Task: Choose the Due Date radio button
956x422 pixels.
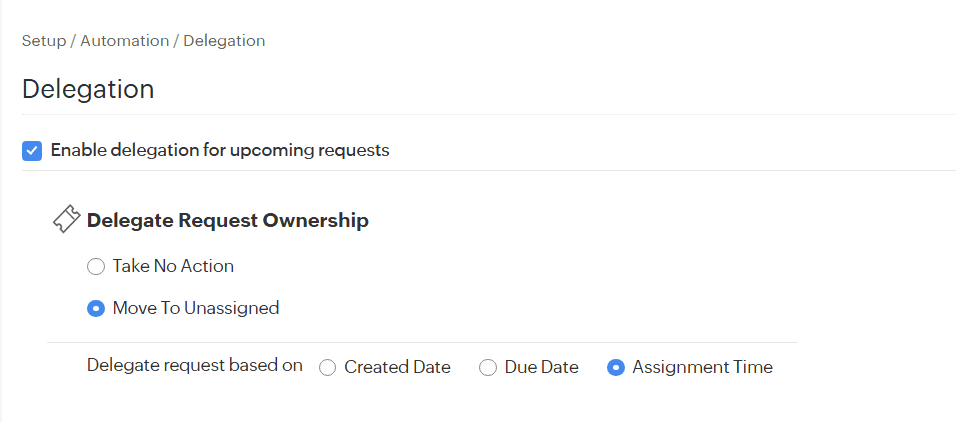Action: 488,368
